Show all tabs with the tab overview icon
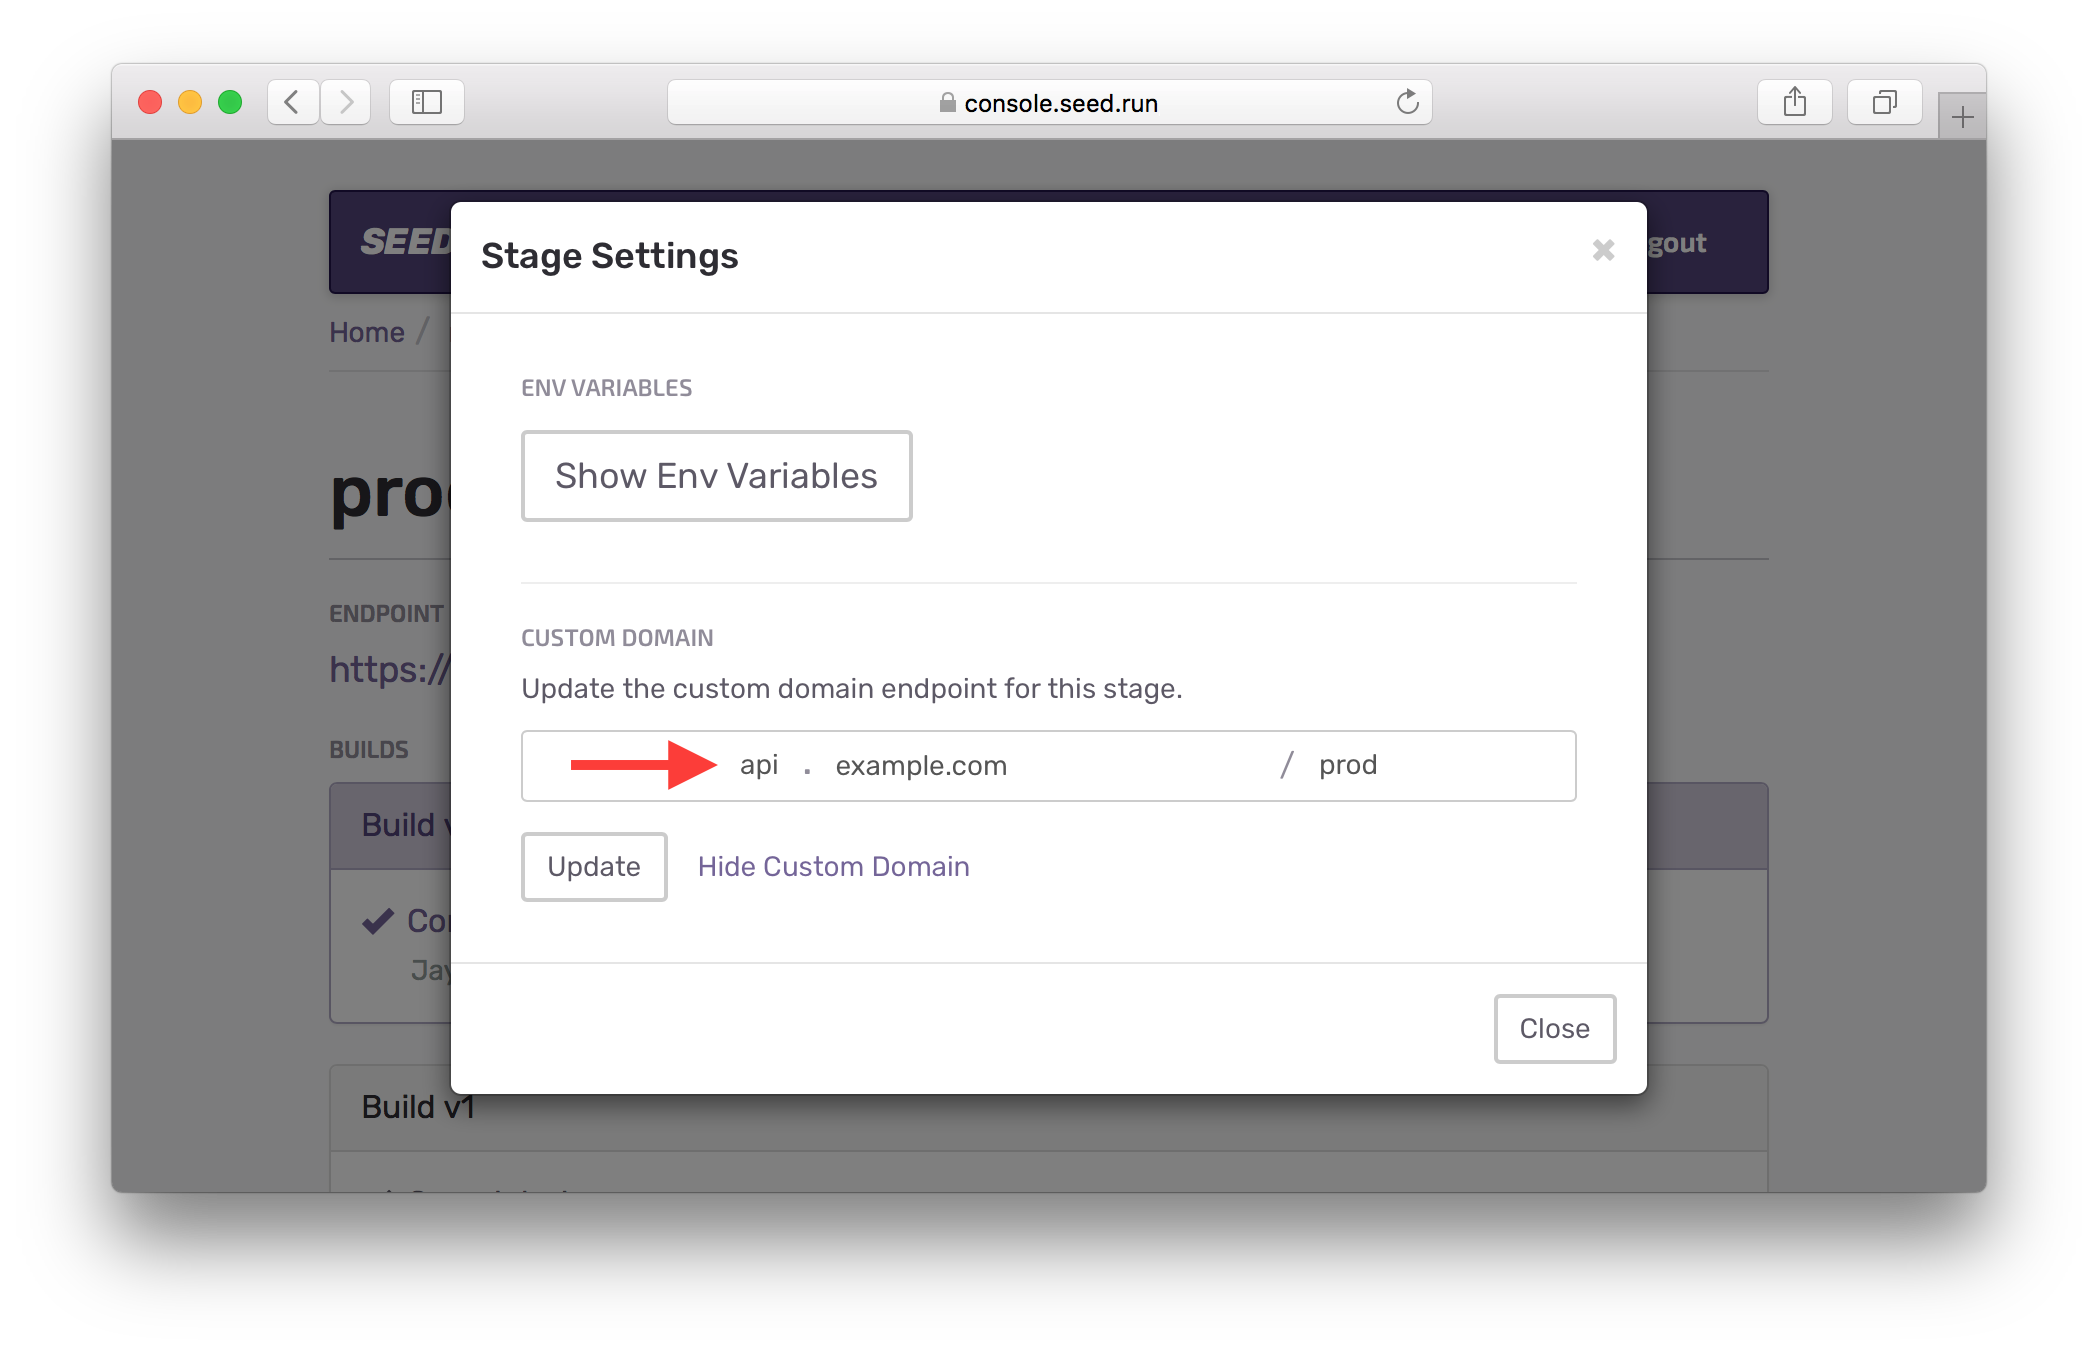Screen dimensions: 2098x1352 point(1884,101)
